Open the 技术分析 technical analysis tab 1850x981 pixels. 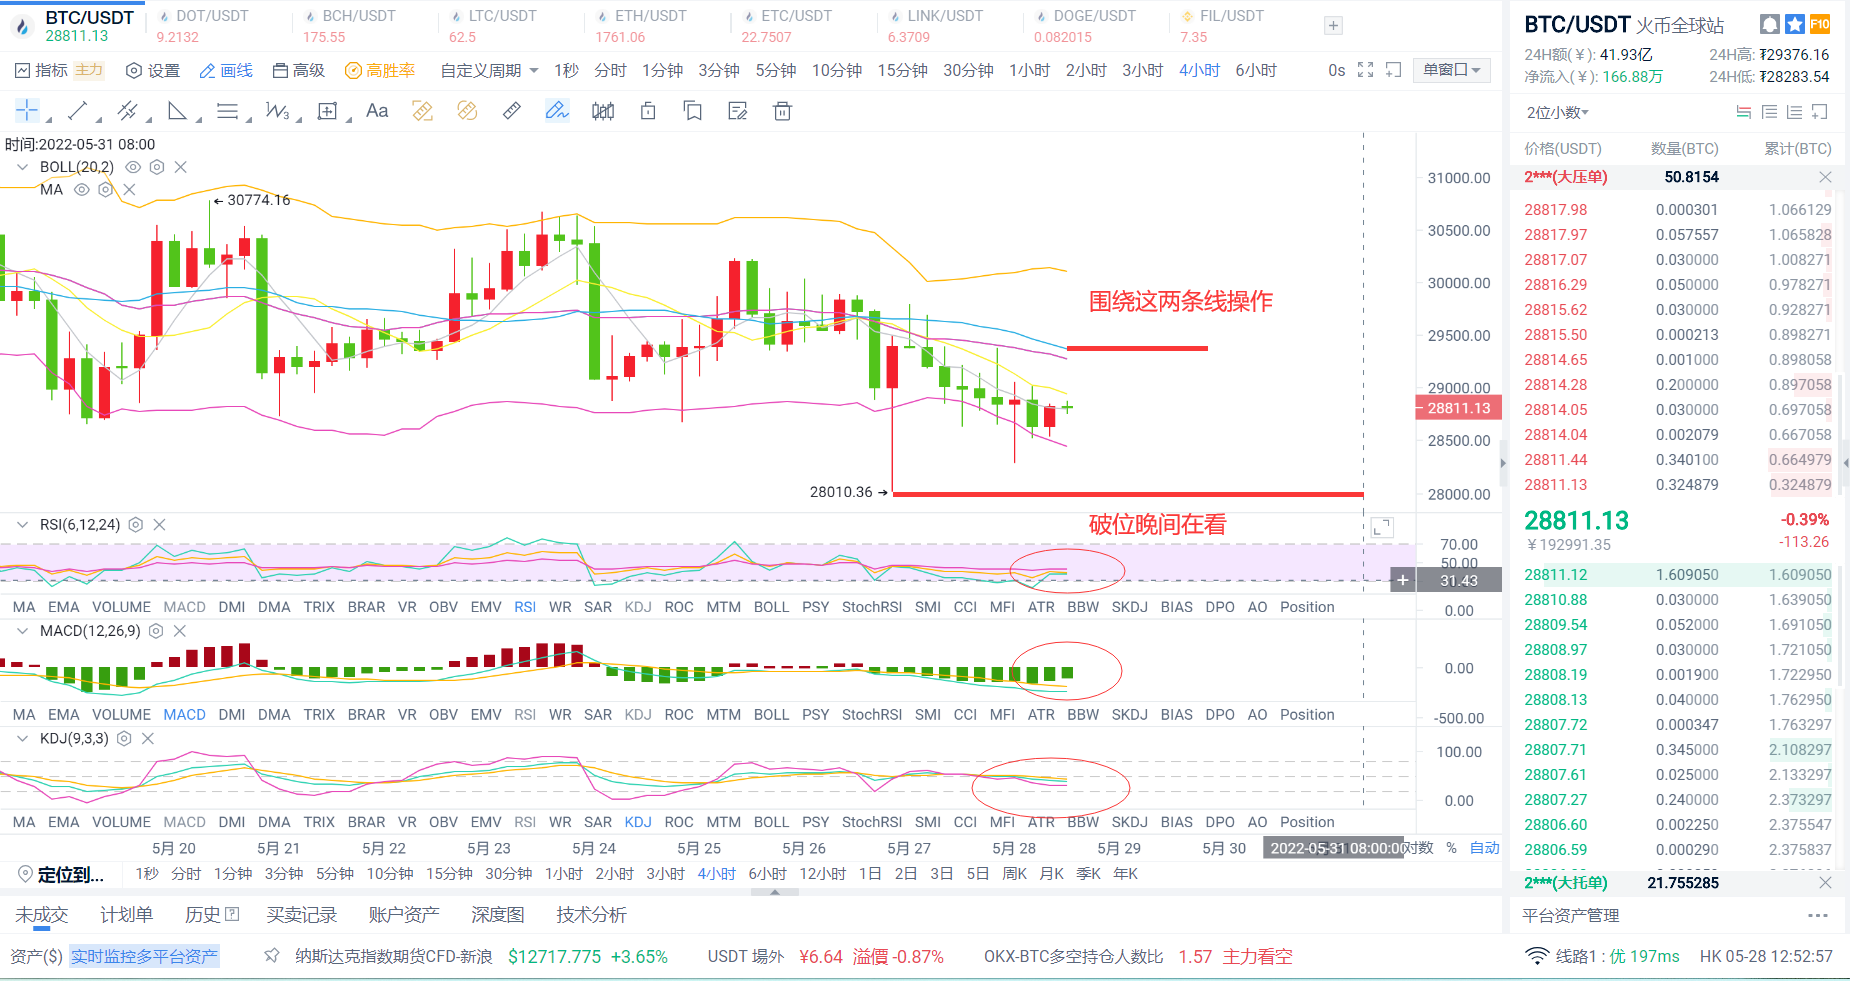click(x=592, y=915)
